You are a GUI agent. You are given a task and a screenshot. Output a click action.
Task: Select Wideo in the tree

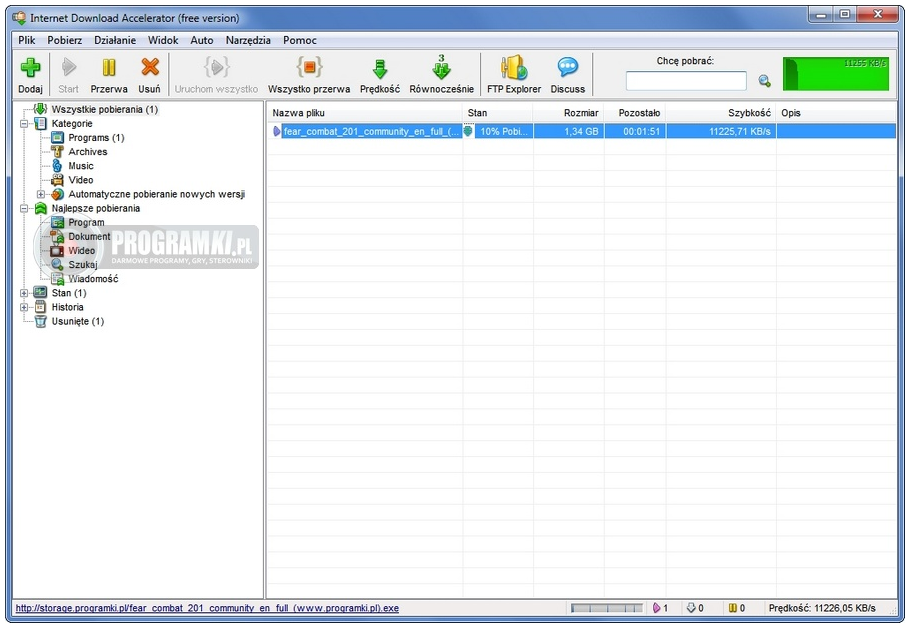click(81, 251)
